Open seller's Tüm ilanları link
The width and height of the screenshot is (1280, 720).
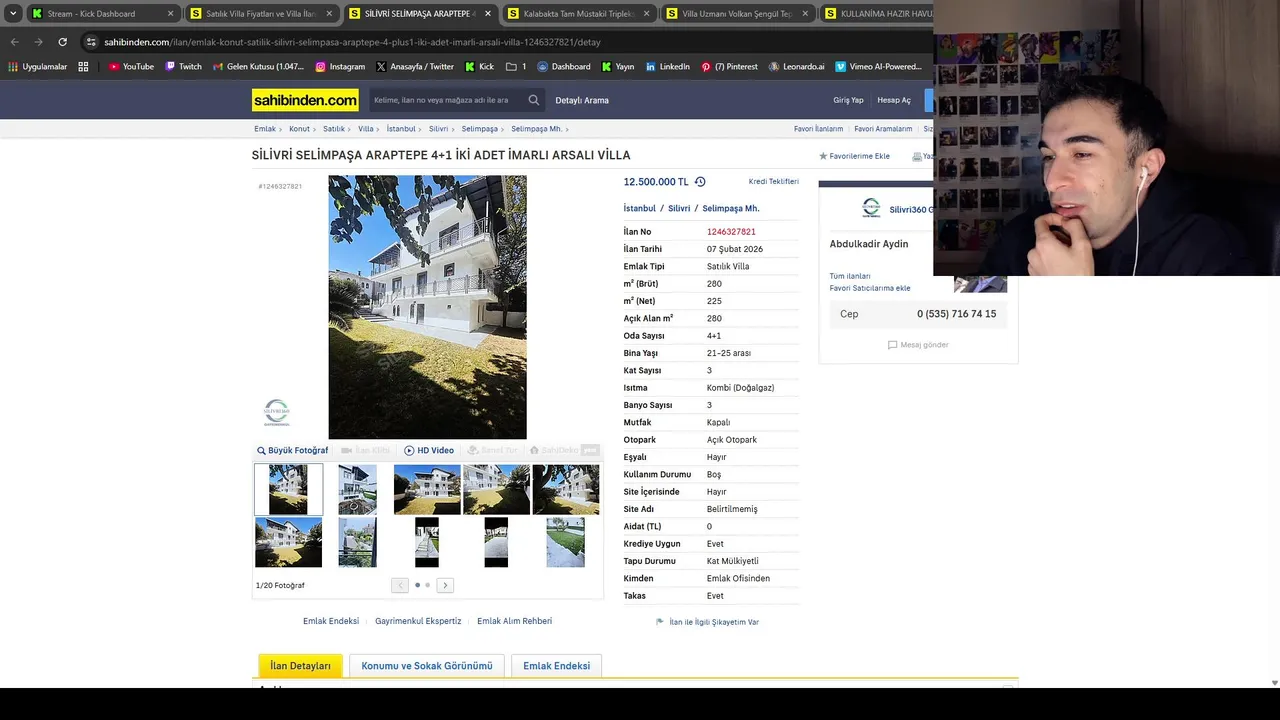[850, 276]
